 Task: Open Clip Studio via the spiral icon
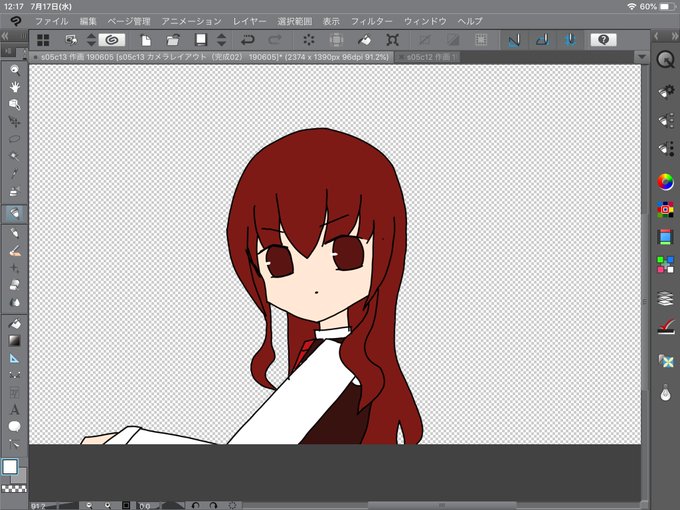click(x=112, y=40)
